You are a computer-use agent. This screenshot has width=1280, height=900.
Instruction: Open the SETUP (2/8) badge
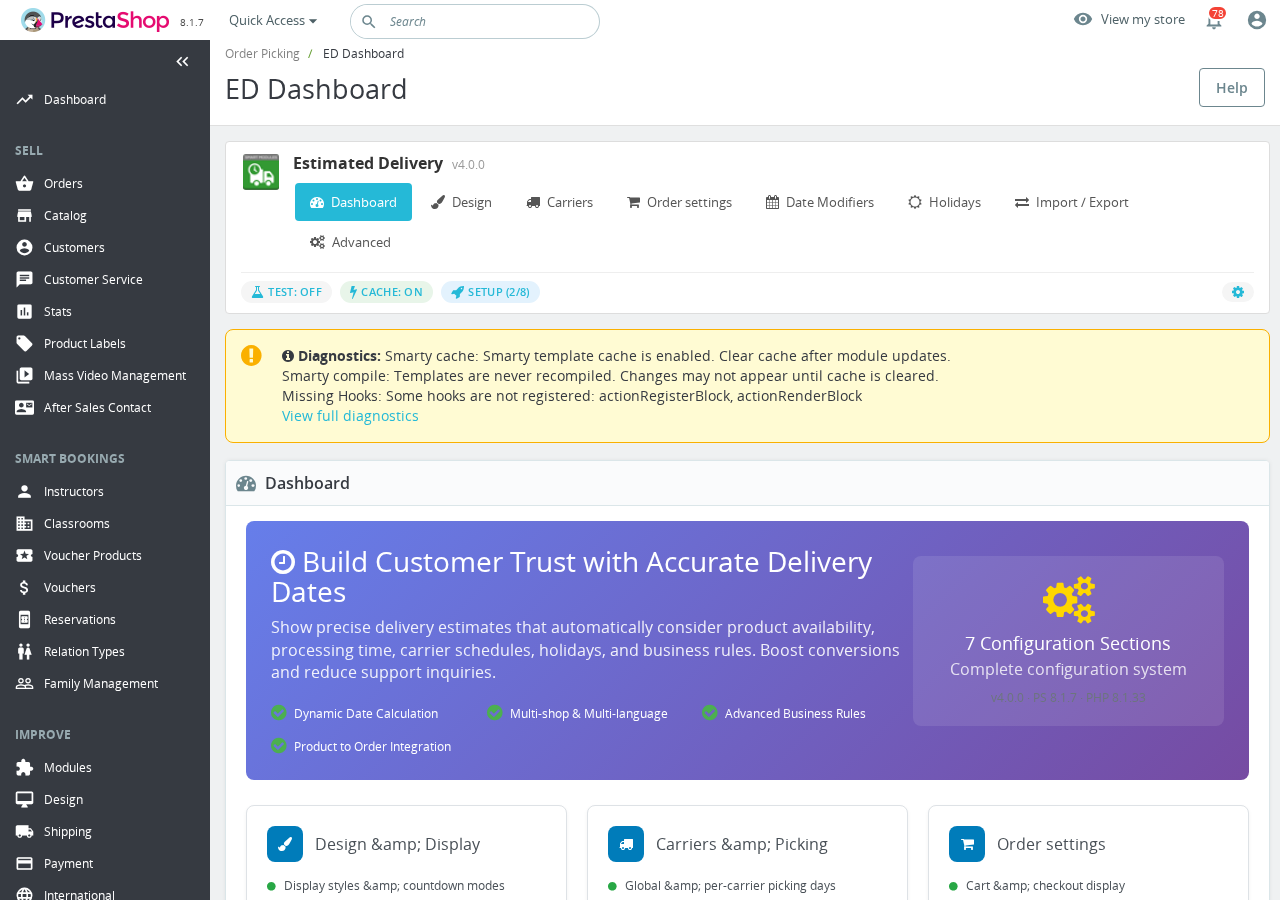point(490,292)
